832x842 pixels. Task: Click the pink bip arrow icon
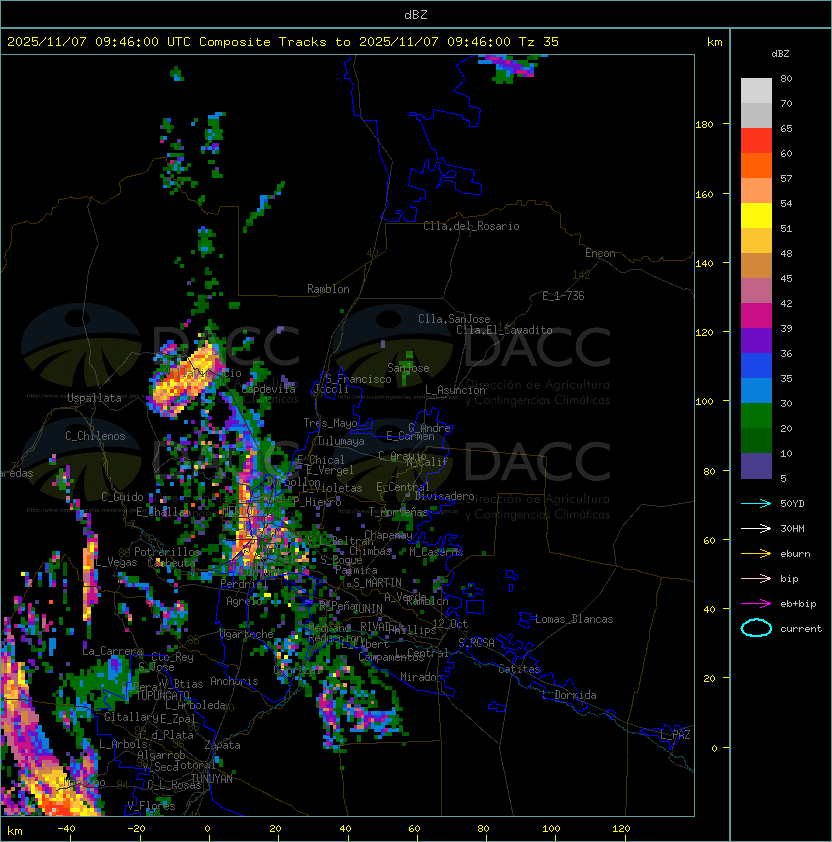[756, 578]
